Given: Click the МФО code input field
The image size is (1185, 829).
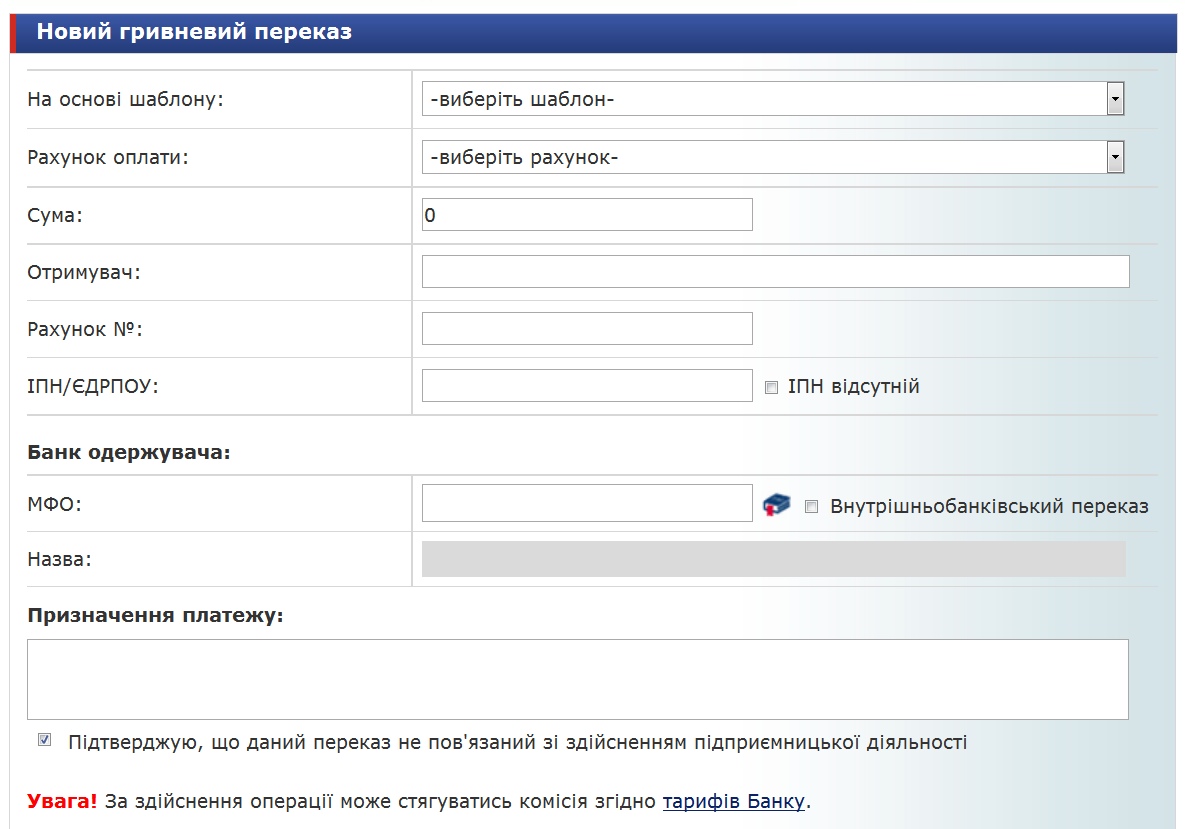Looking at the screenshot, I should point(587,503).
